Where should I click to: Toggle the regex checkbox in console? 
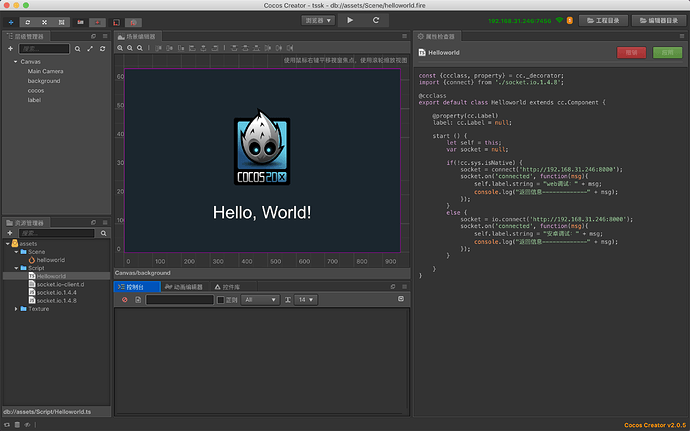pos(220,299)
